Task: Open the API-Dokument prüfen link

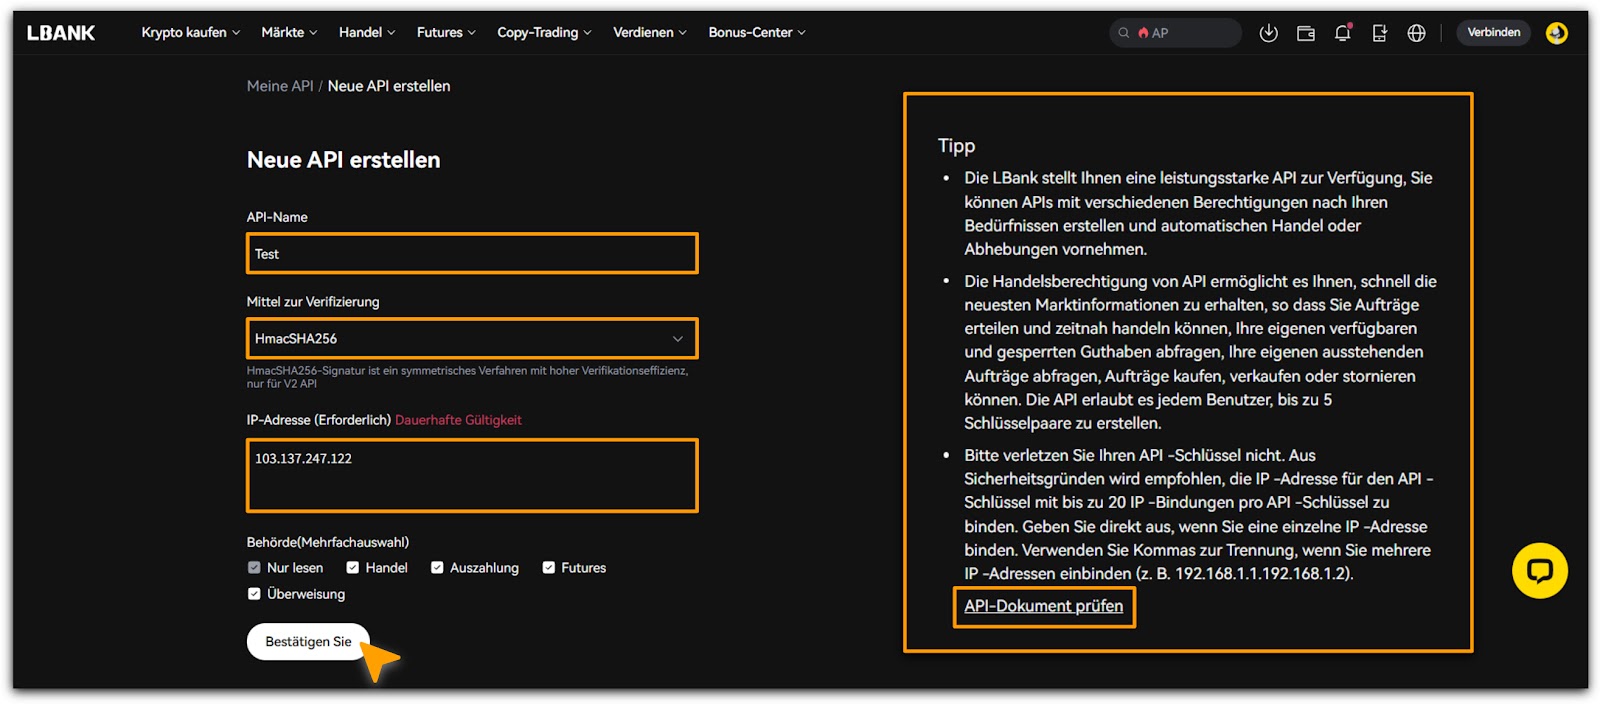Action: pos(1043,606)
